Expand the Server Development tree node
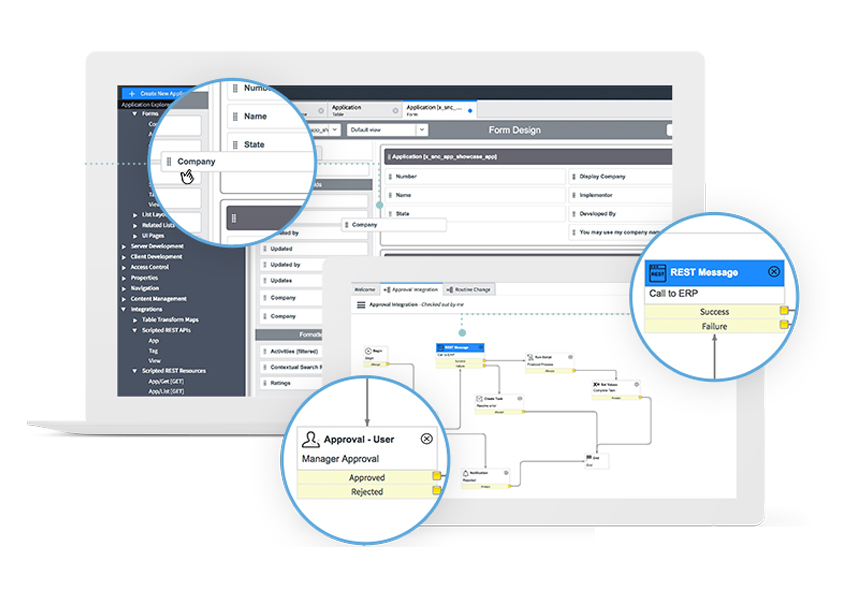Viewport: 858px width, 597px height. [x=124, y=247]
